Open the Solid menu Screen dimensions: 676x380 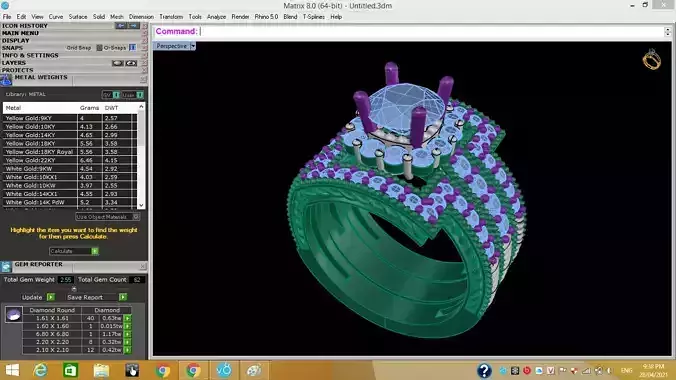tap(99, 17)
